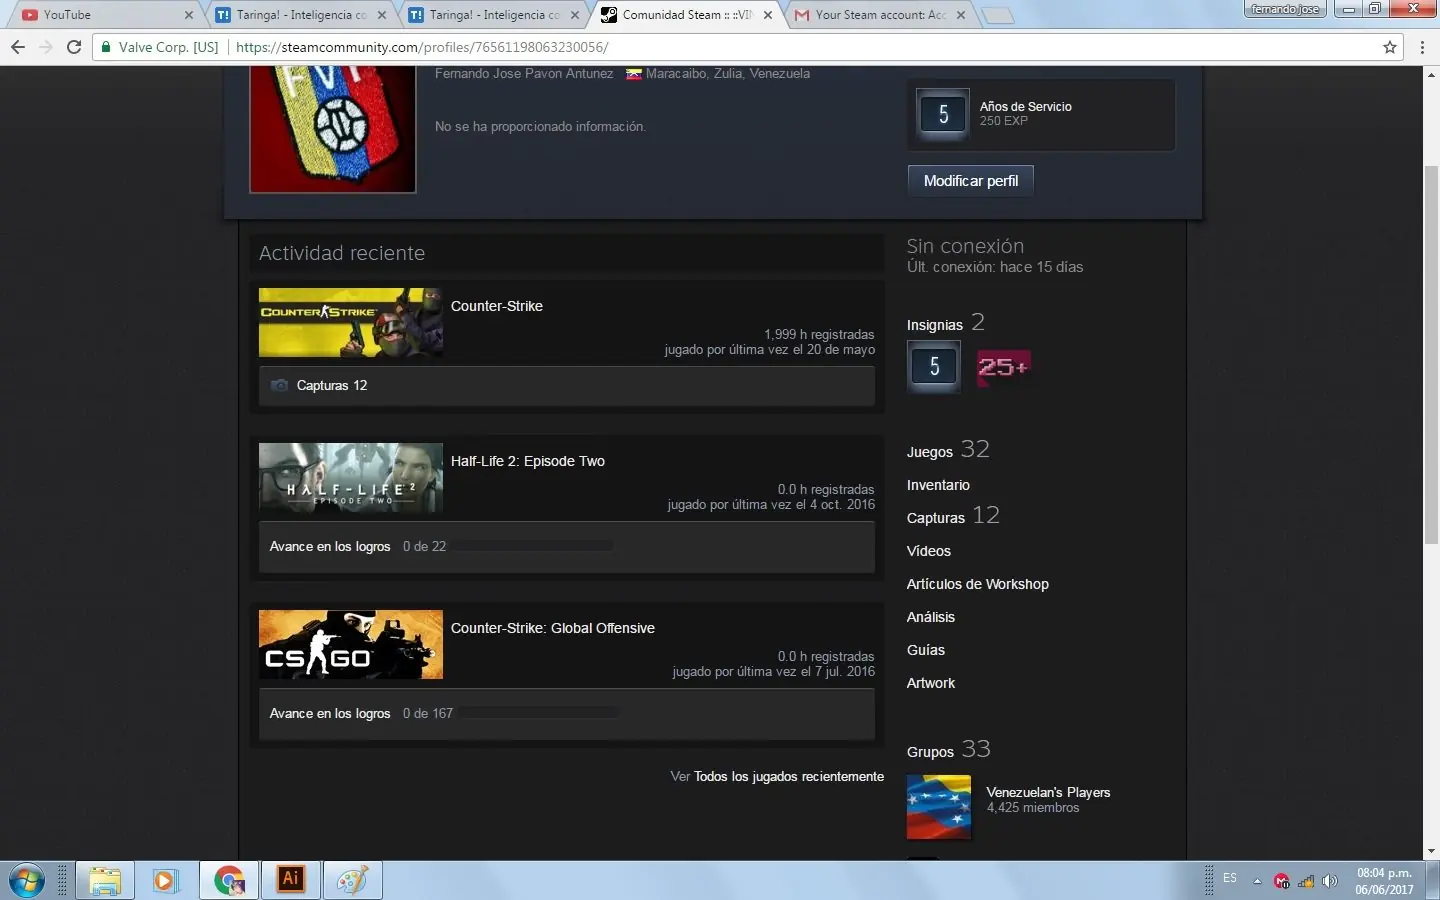Close the Comunidad Steam tab
This screenshot has width=1440, height=900.
[x=768, y=15]
